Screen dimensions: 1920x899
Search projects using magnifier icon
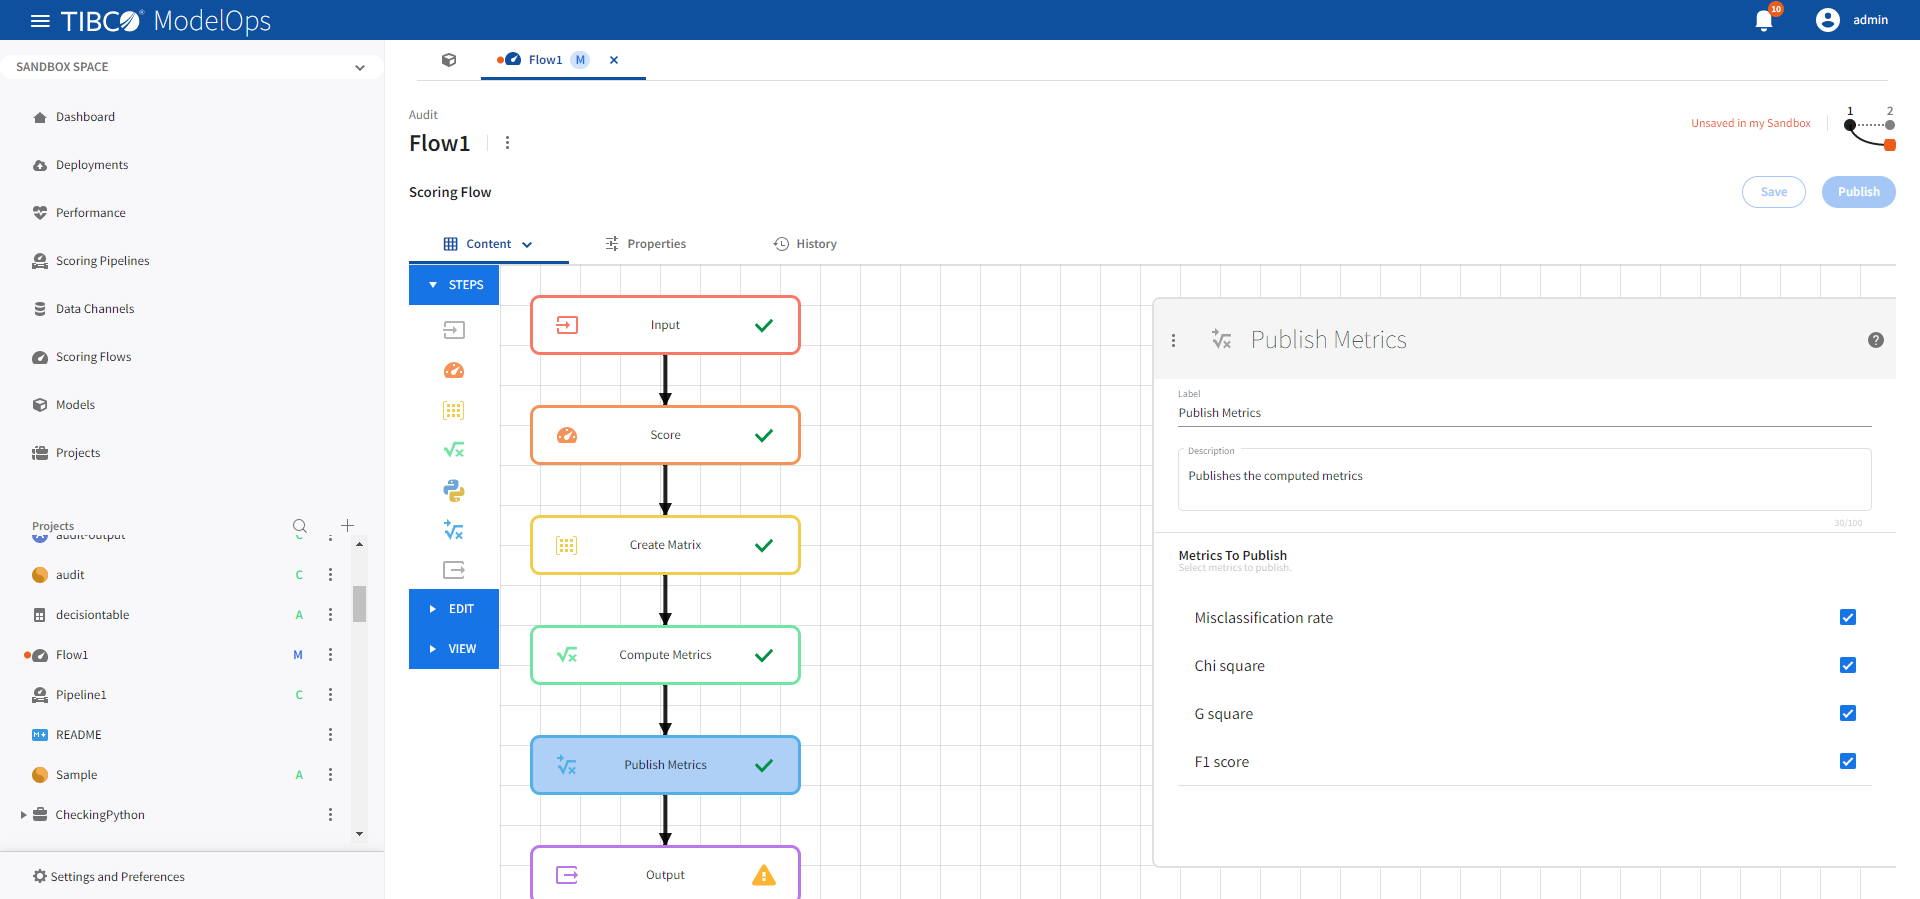(300, 526)
